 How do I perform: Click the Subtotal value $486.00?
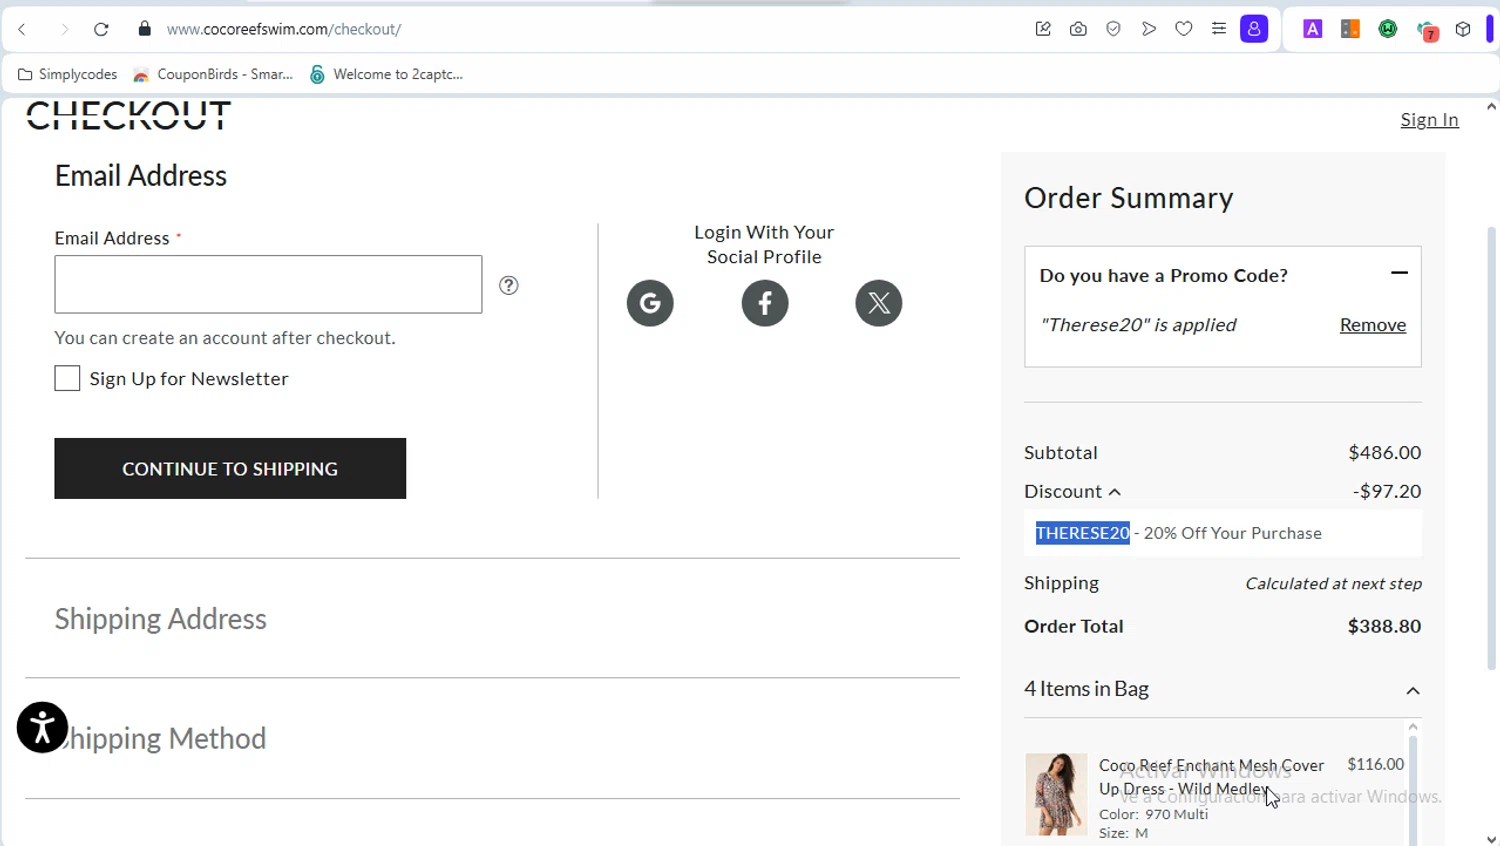[1384, 452]
